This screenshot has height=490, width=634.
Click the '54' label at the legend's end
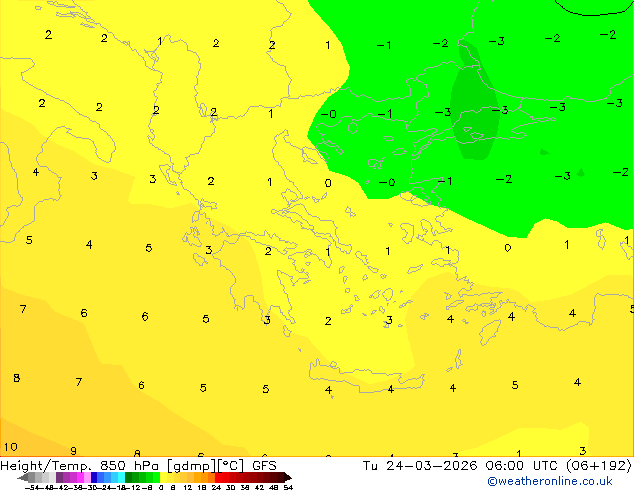point(288,487)
